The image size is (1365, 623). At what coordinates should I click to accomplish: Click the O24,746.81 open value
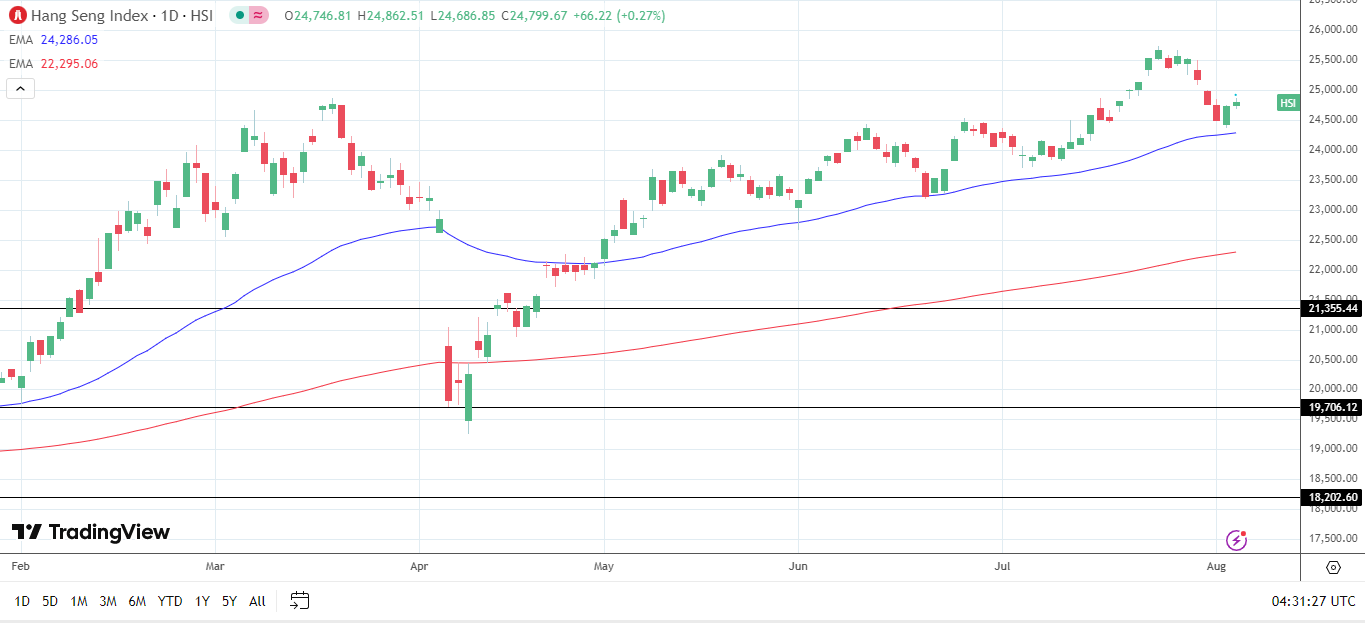point(318,16)
